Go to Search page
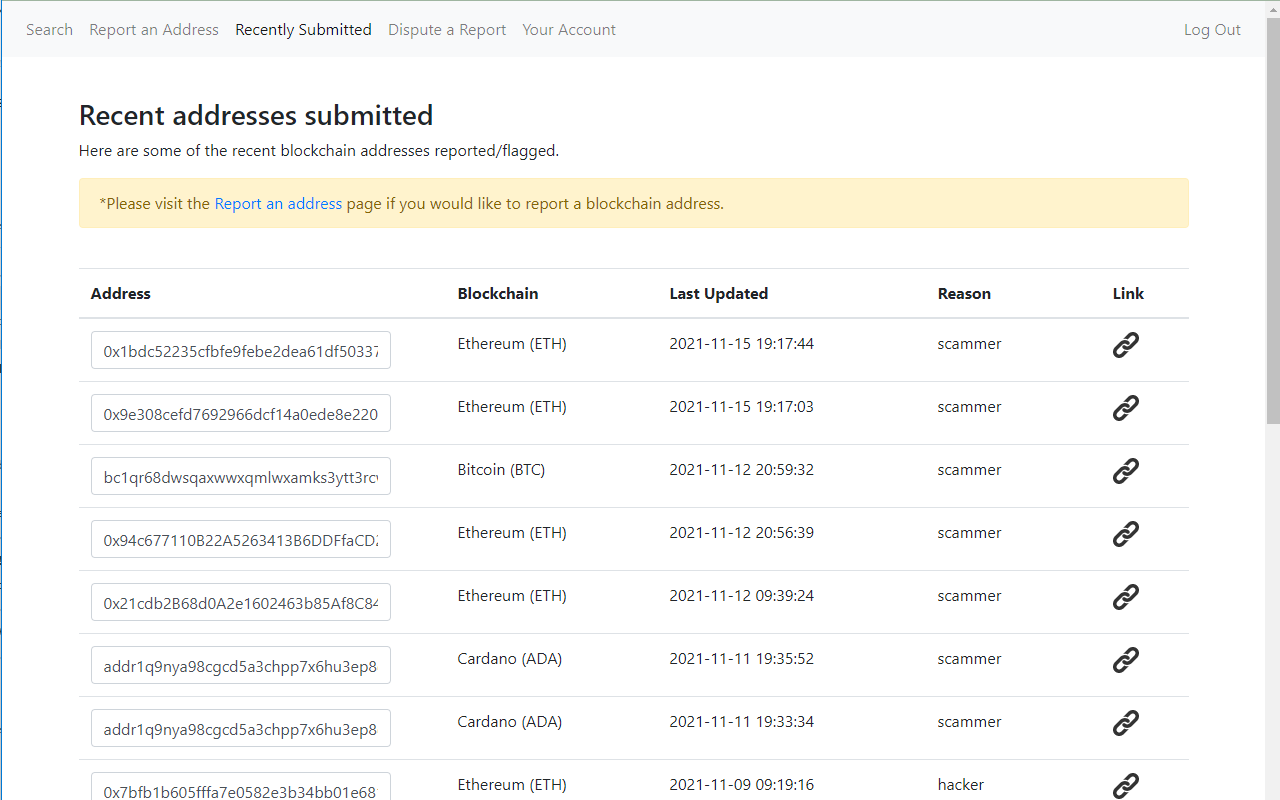Screen dimensions: 1280x800 coord(49,30)
